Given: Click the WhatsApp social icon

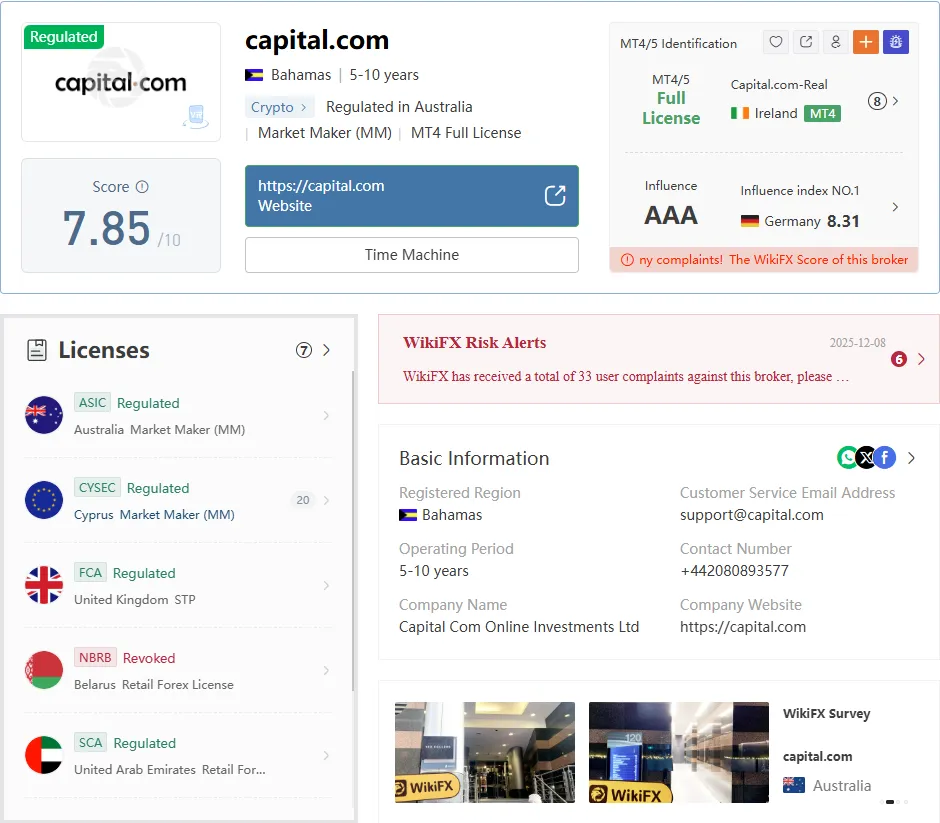Looking at the screenshot, I should 847,458.
